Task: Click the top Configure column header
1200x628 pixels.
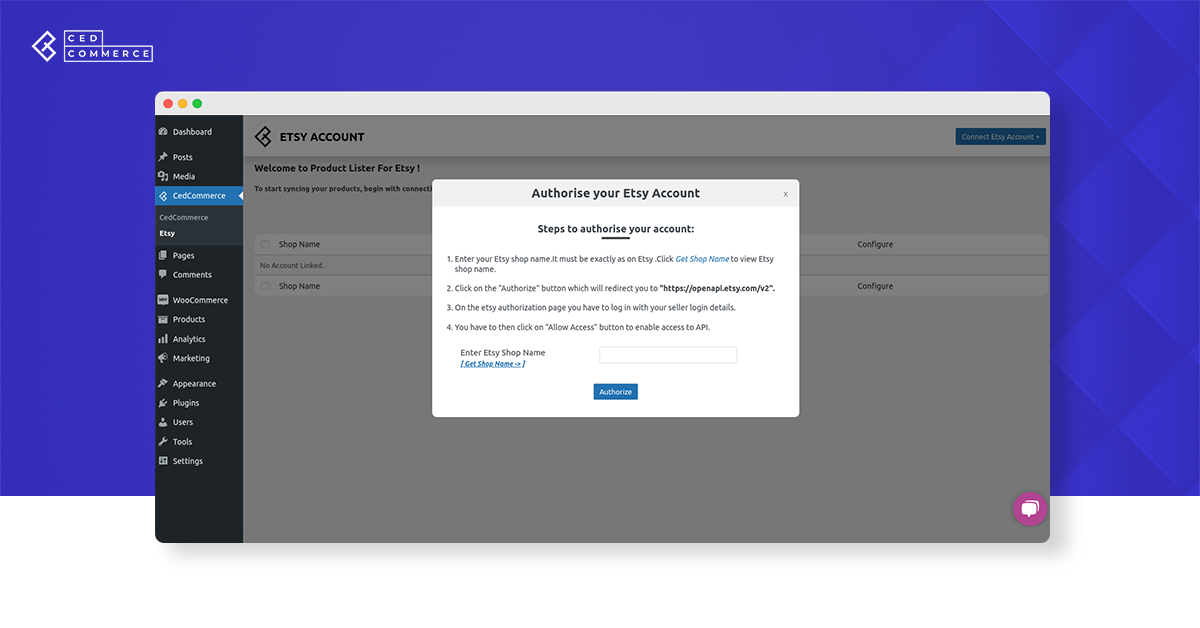Action: click(x=875, y=244)
